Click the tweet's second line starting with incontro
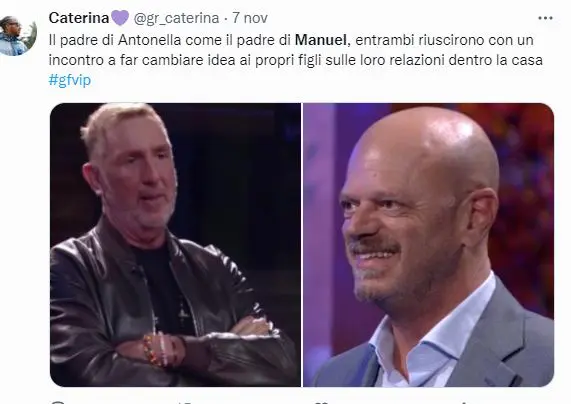 pos(296,60)
